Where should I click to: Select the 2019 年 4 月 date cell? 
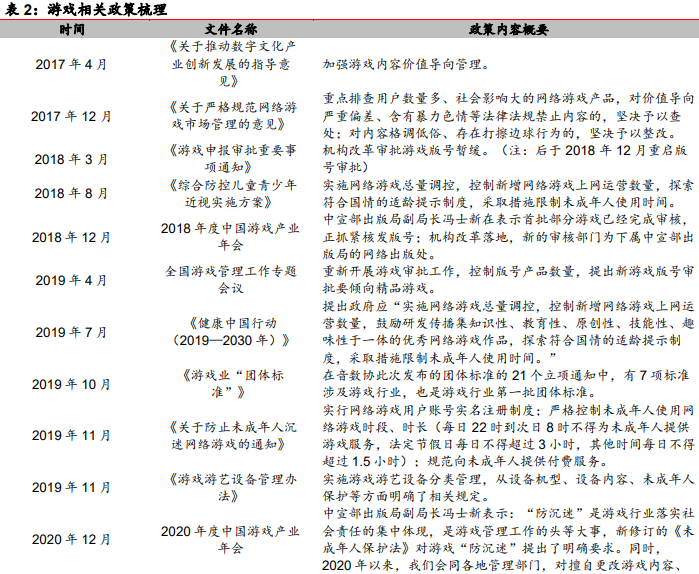click(x=71, y=280)
